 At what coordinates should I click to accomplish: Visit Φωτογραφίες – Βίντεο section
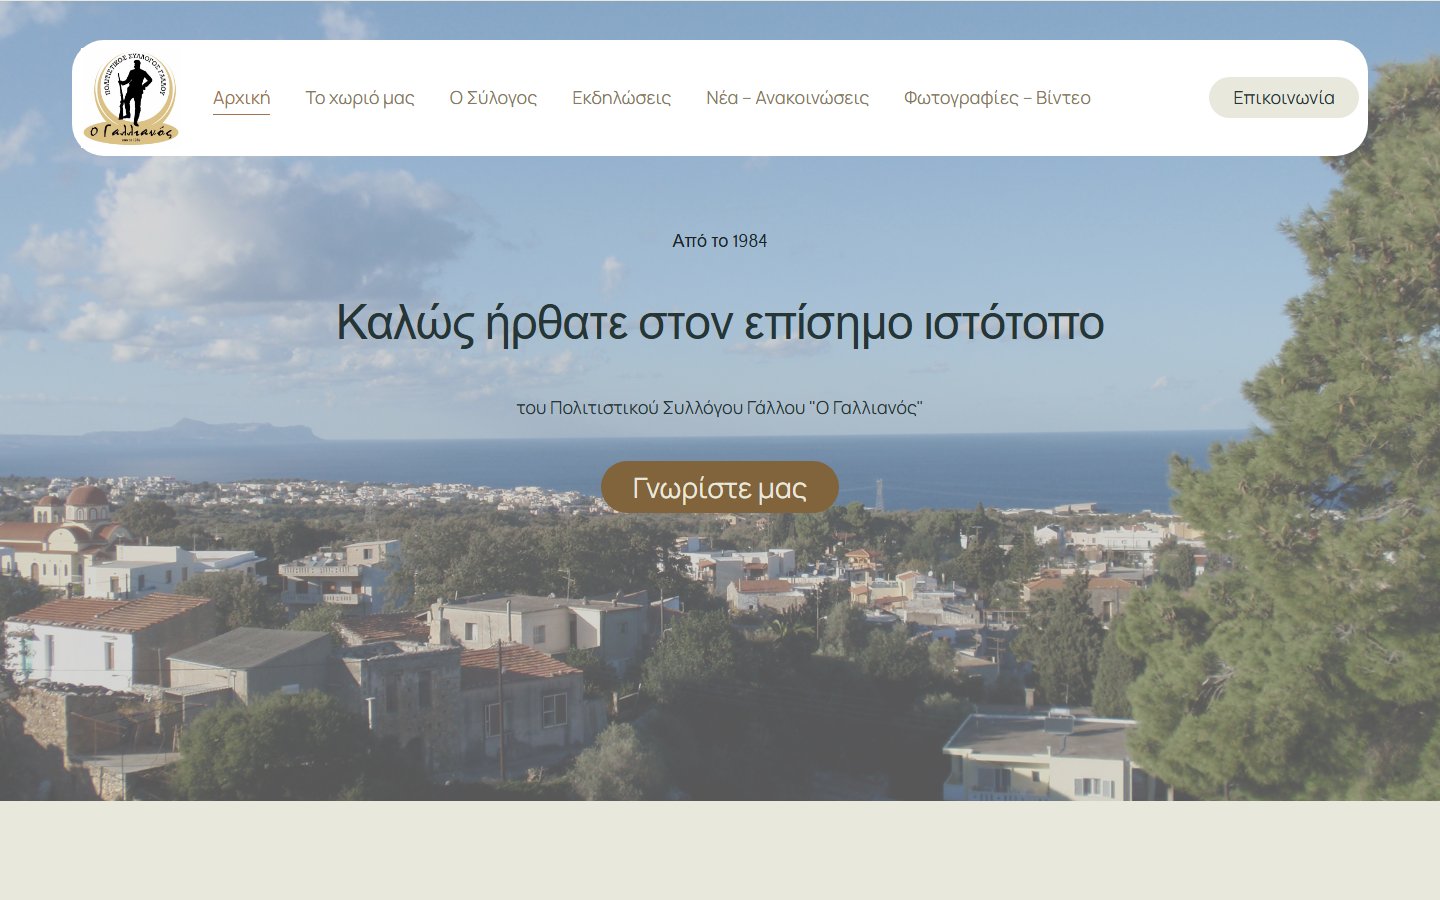997,98
